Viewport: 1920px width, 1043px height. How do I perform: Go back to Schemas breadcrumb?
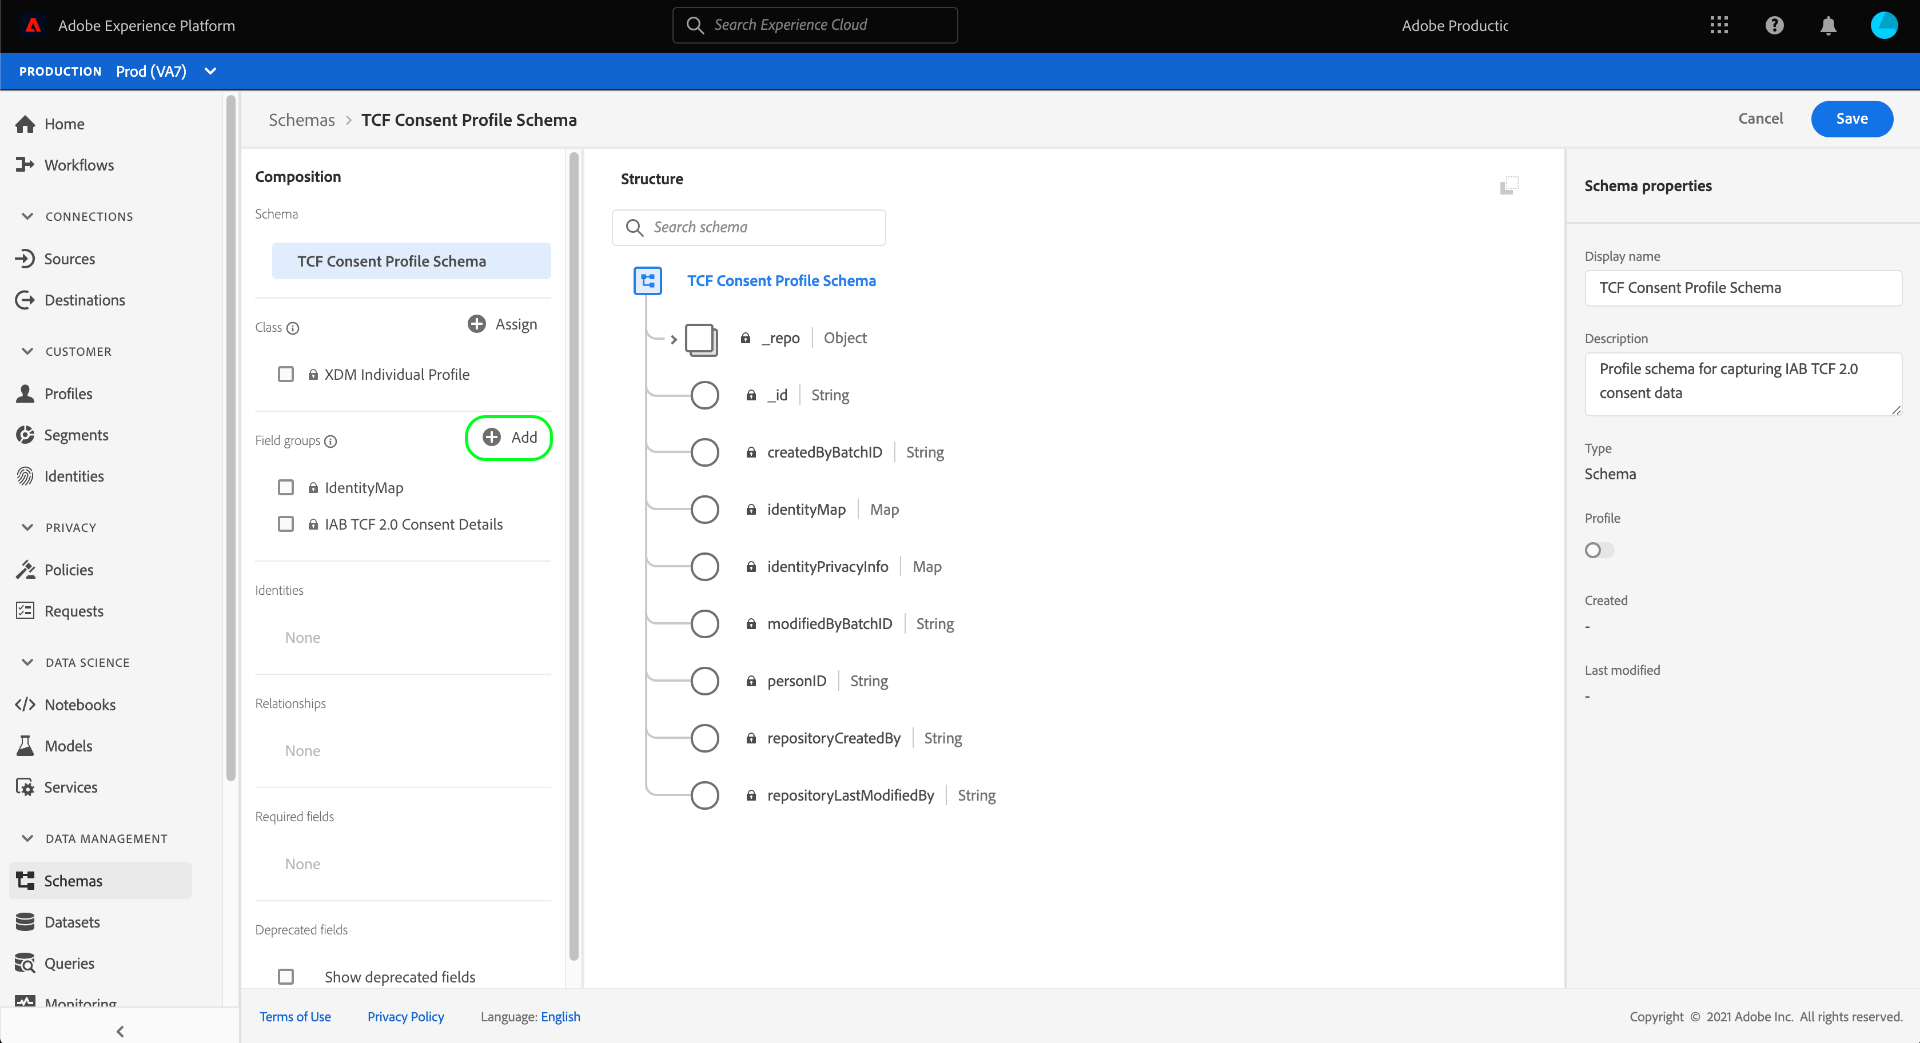click(x=302, y=120)
